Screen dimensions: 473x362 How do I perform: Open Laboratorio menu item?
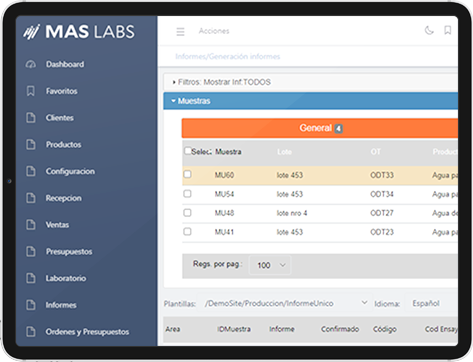66,278
